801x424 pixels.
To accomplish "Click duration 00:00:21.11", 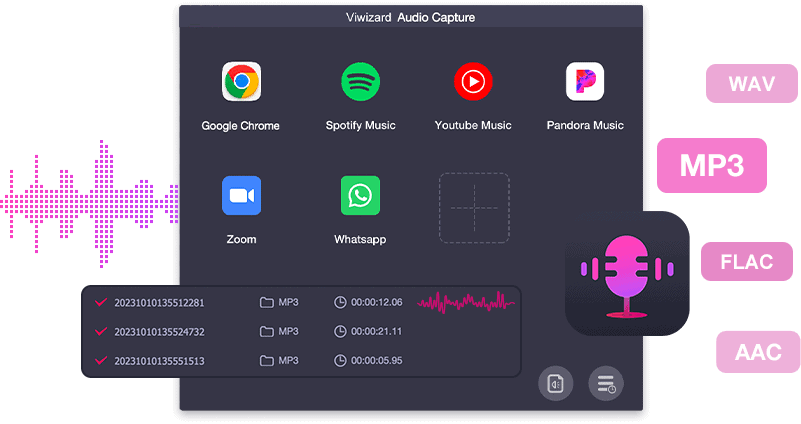I will [376, 332].
